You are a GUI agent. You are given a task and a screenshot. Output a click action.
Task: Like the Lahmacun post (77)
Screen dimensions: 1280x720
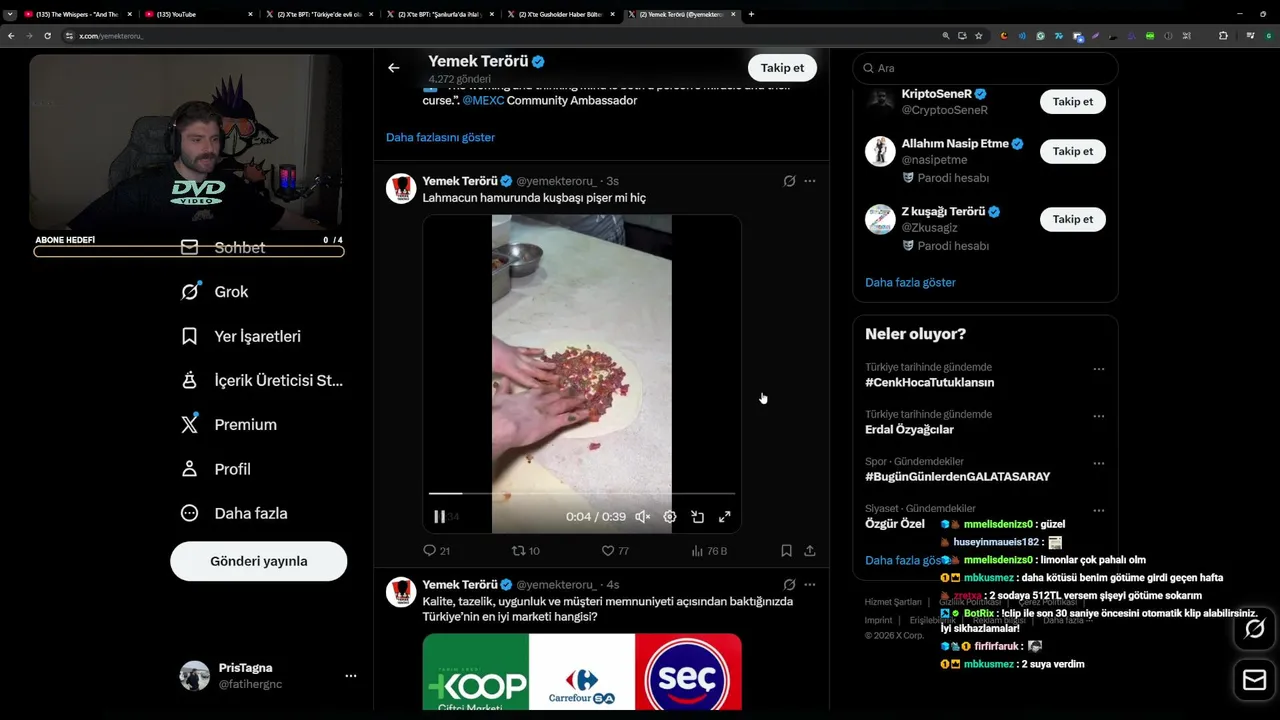(614, 551)
